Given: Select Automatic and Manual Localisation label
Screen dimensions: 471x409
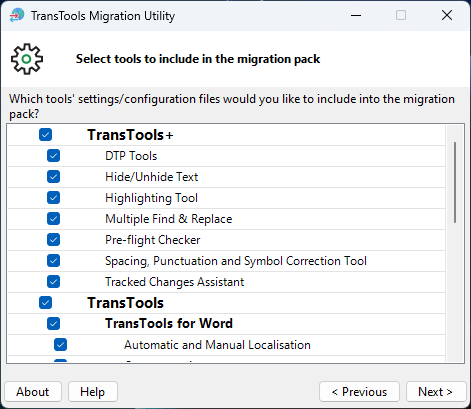Looking at the screenshot, I should (217, 345).
